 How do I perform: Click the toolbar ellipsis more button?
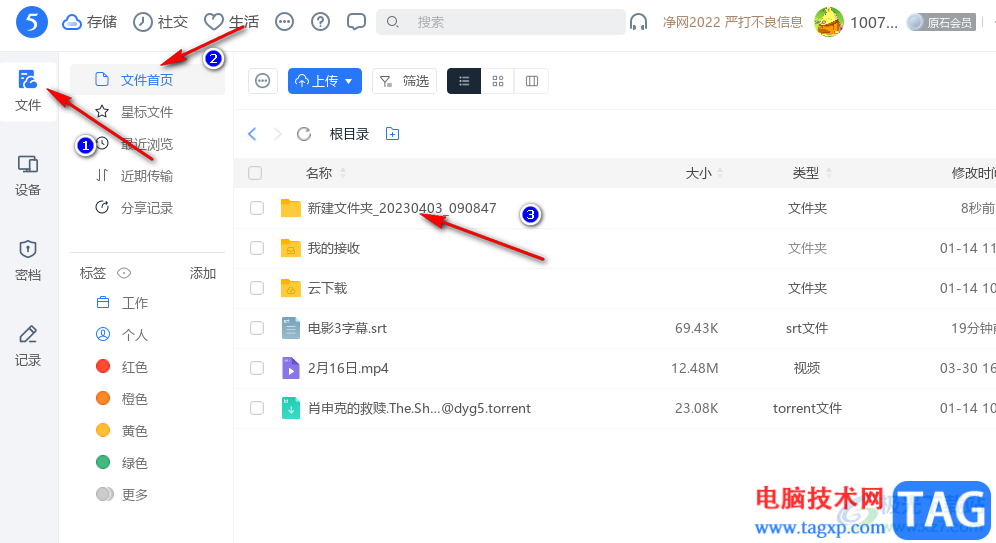click(262, 81)
